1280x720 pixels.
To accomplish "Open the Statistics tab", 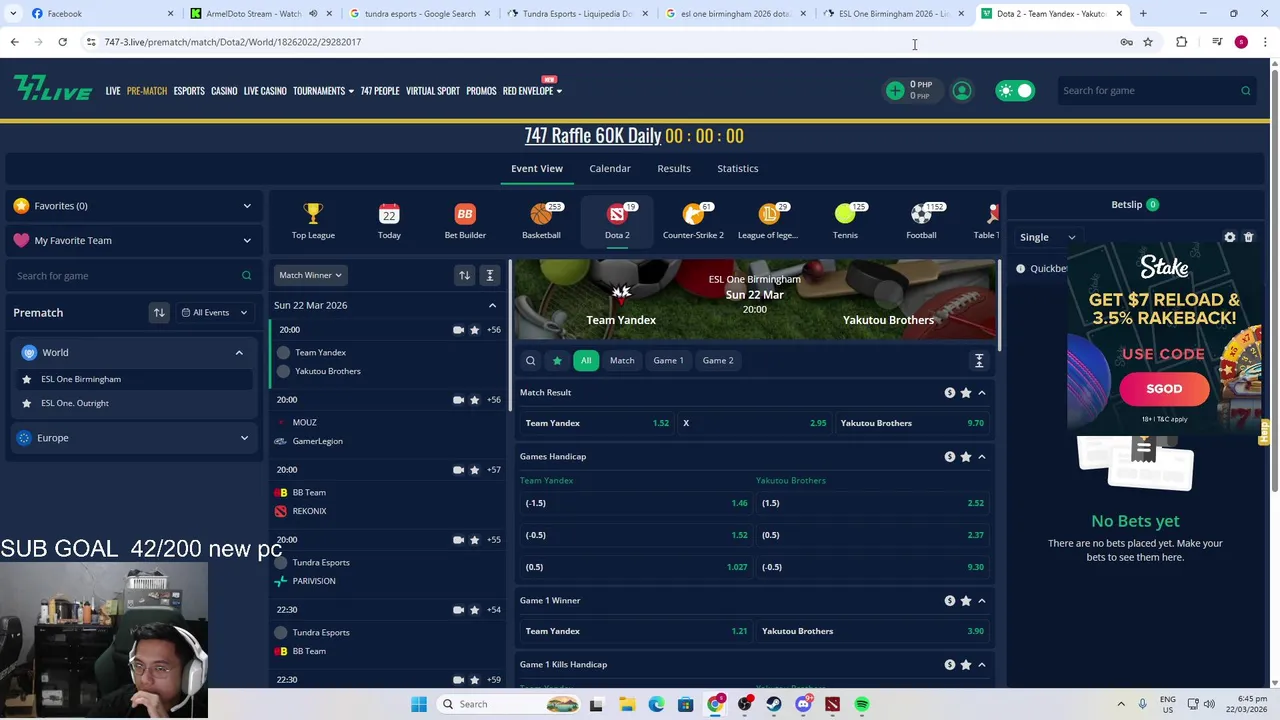I will click(x=738, y=168).
